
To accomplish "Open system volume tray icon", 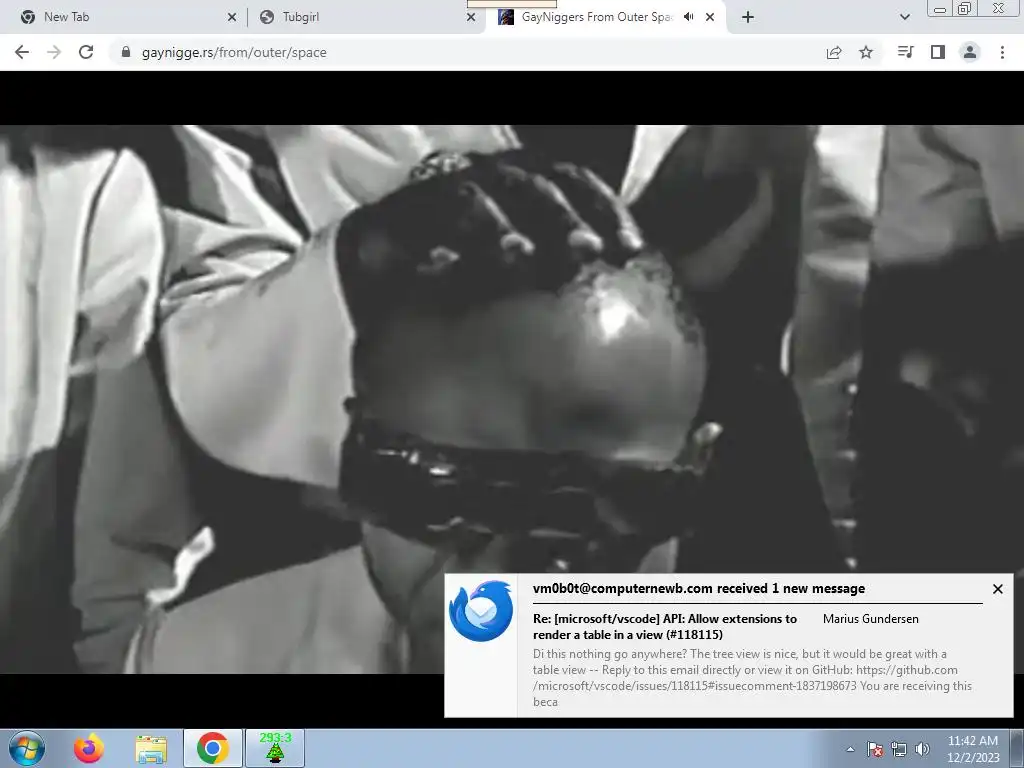I will coord(922,749).
